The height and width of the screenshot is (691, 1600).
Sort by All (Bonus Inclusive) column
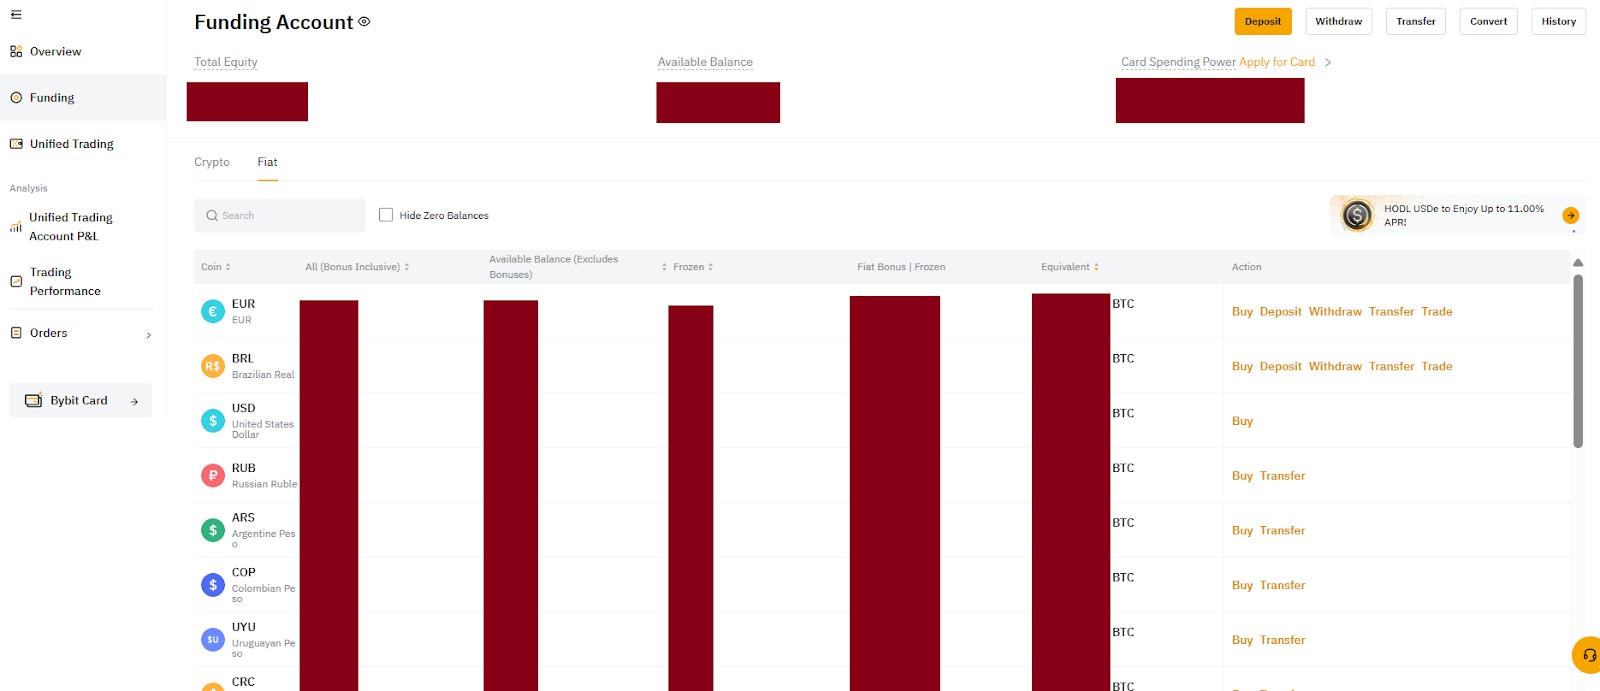[x=357, y=267]
